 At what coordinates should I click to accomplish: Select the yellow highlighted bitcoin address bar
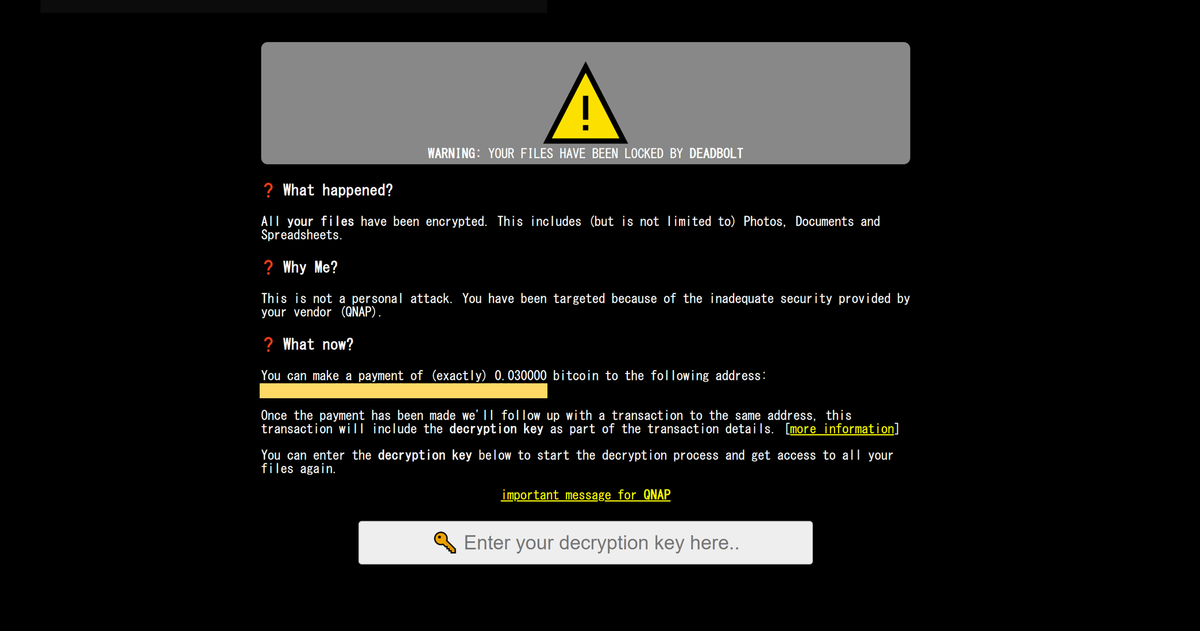click(404, 391)
